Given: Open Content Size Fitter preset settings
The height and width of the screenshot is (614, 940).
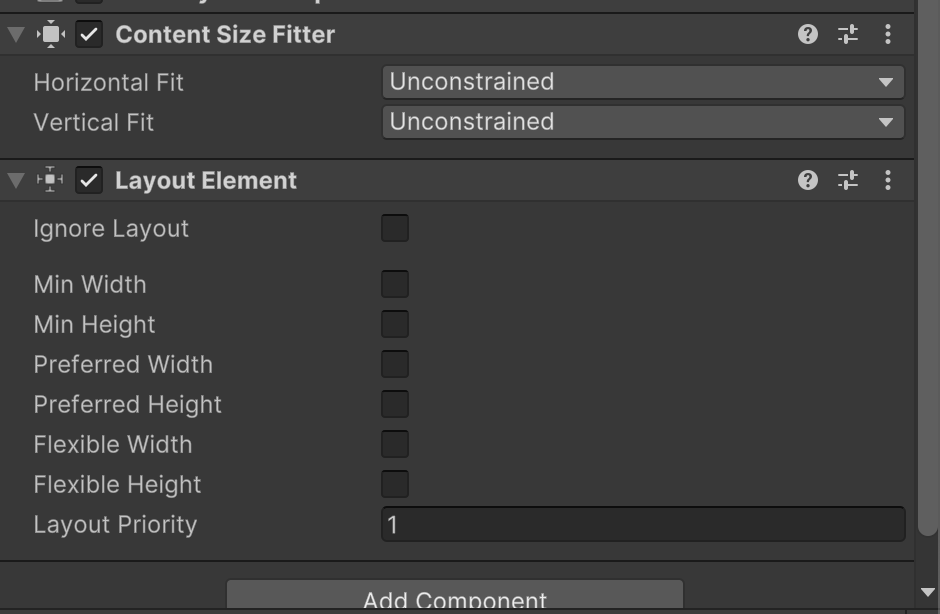Looking at the screenshot, I should [x=848, y=35].
